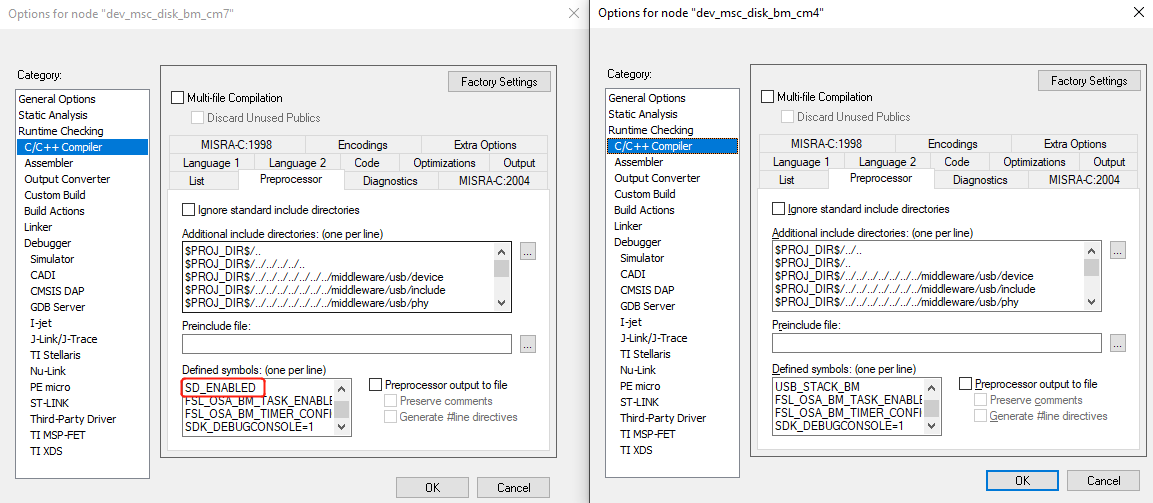Viewport: 1153px width, 503px height.
Task: Browse include directories in the cm4 dialog
Action: (x=1117, y=251)
